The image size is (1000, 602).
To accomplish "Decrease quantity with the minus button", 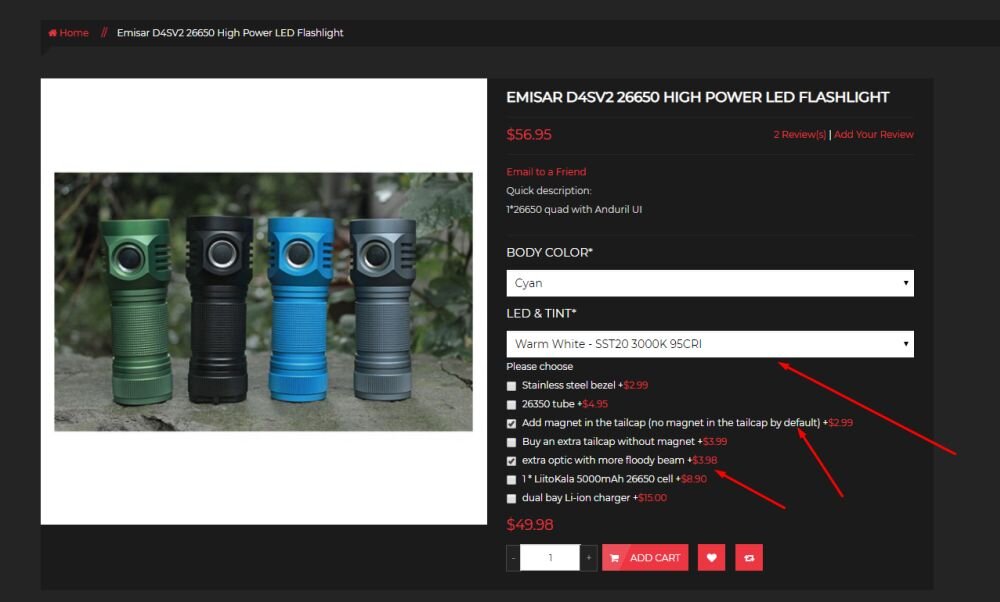I will [513, 557].
